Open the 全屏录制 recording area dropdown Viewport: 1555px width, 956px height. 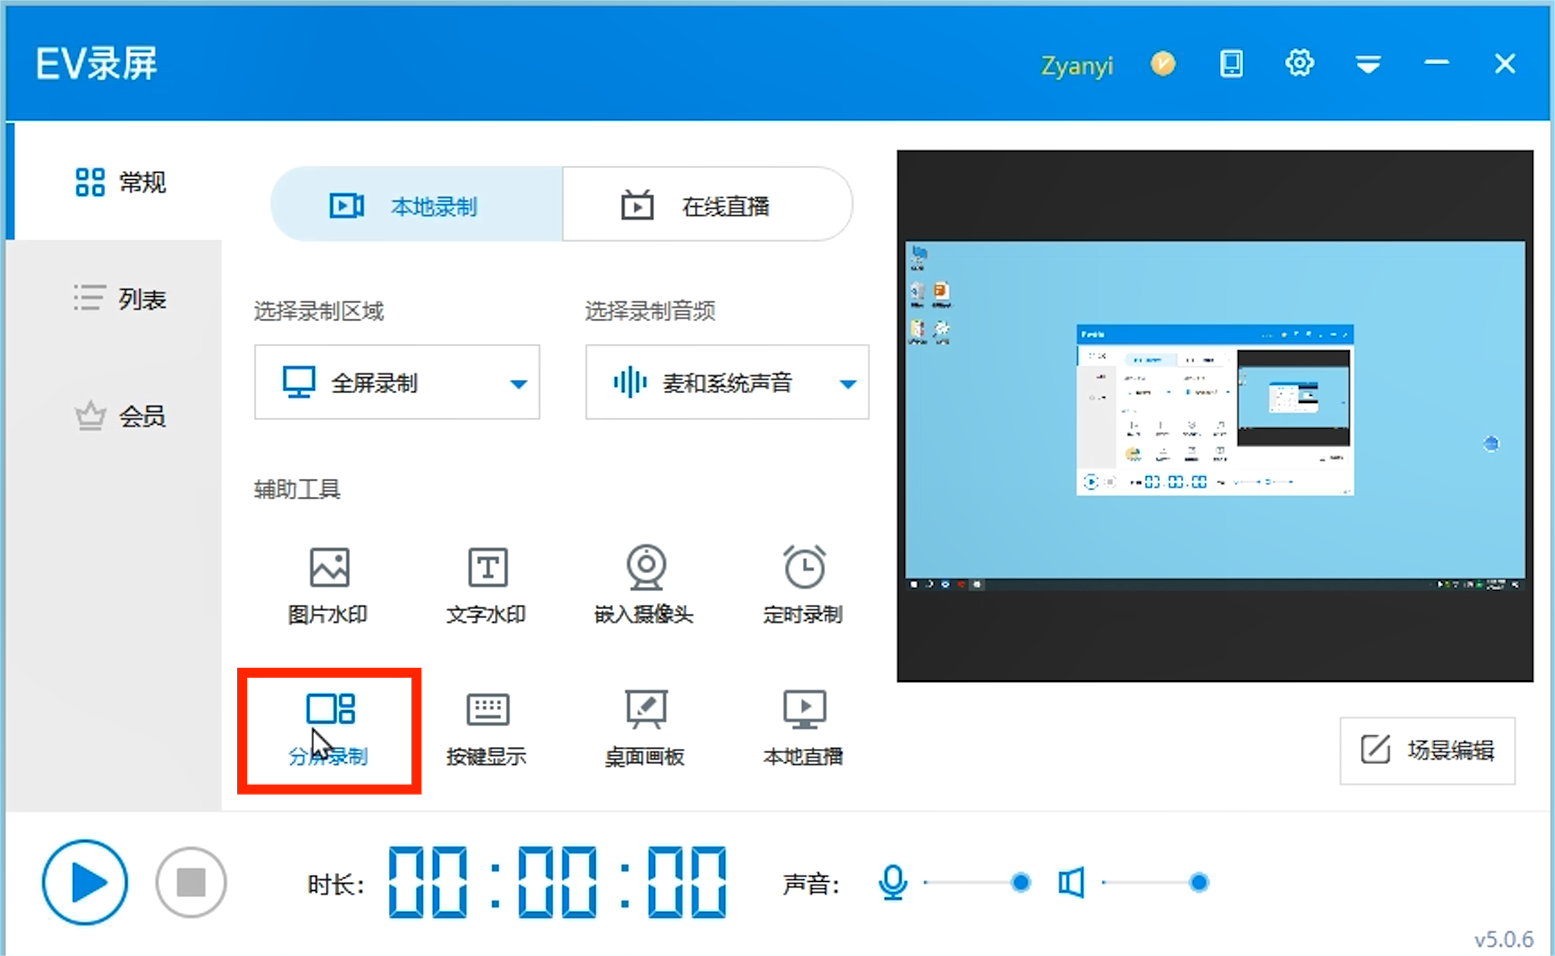pyautogui.click(x=397, y=382)
